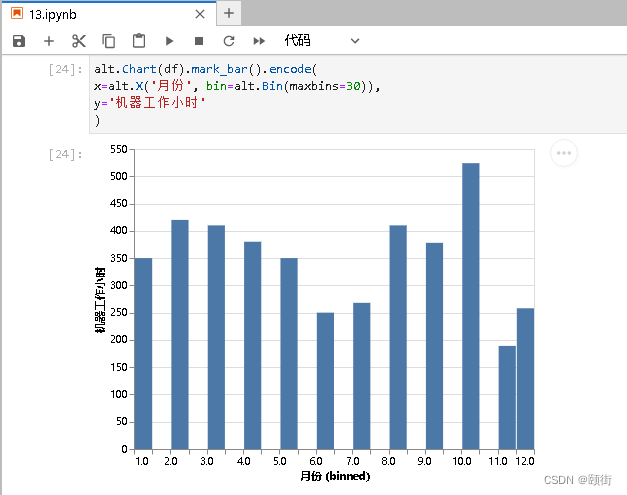Image resolution: width=627 pixels, height=495 pixels.
Task: Open a new launcher tab
Action: click(229, 14)
